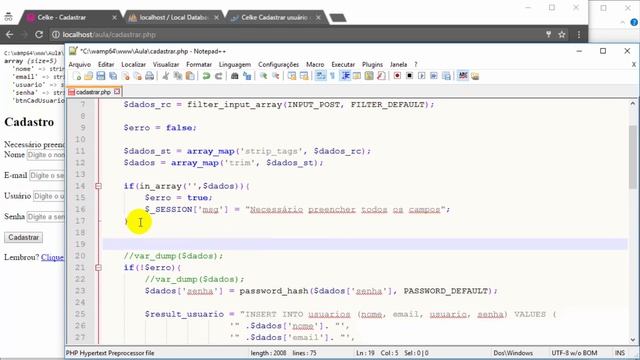Toggle synchronized vertical scrolling icon
Screen dimensions: 640x360
[x=292, y=76]
